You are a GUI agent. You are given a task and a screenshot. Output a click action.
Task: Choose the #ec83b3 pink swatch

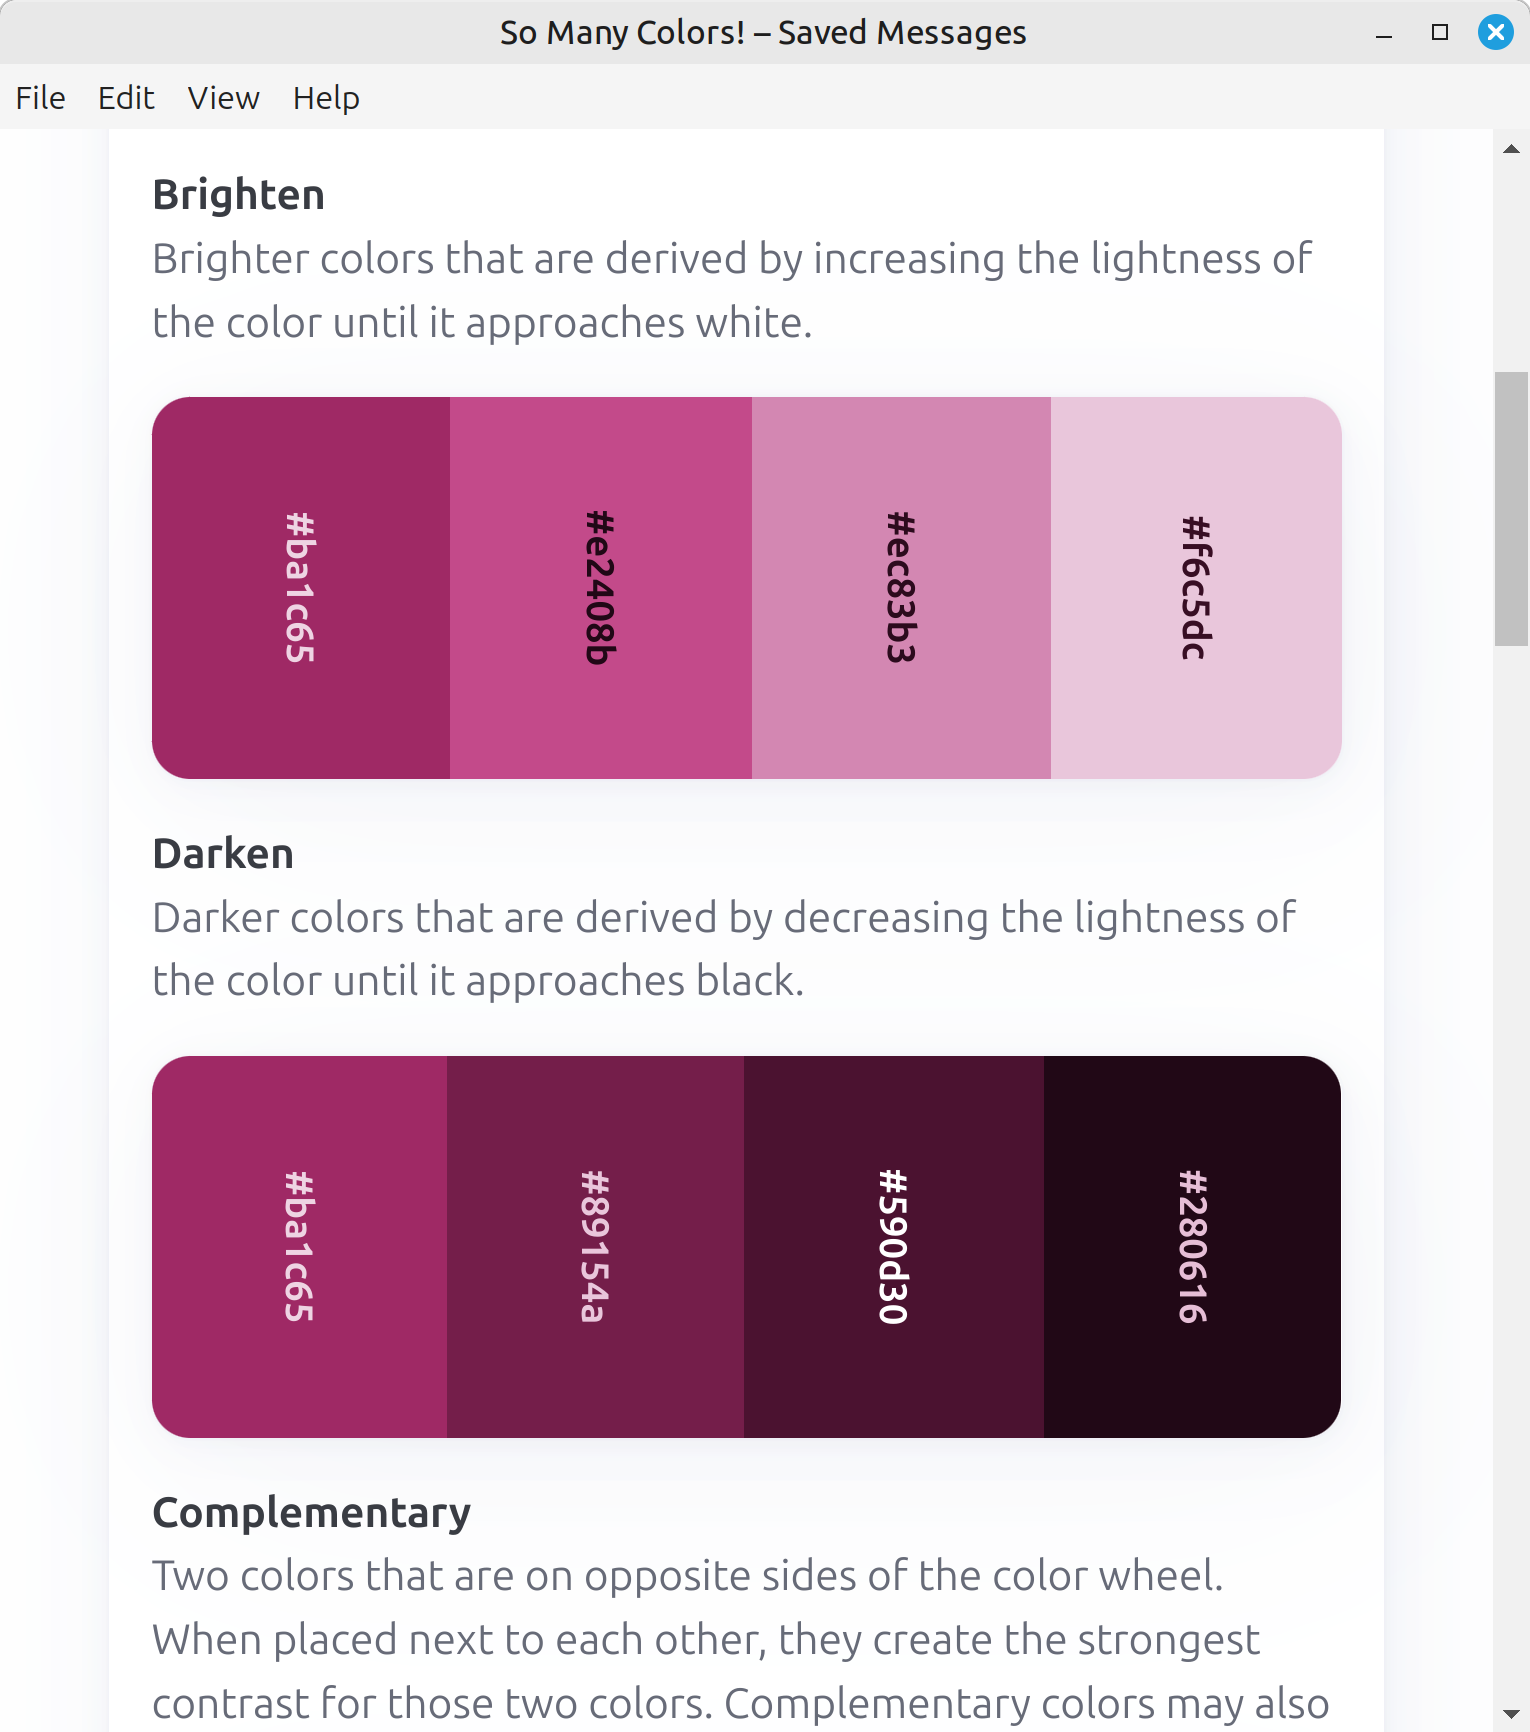(x=901, y=588)
